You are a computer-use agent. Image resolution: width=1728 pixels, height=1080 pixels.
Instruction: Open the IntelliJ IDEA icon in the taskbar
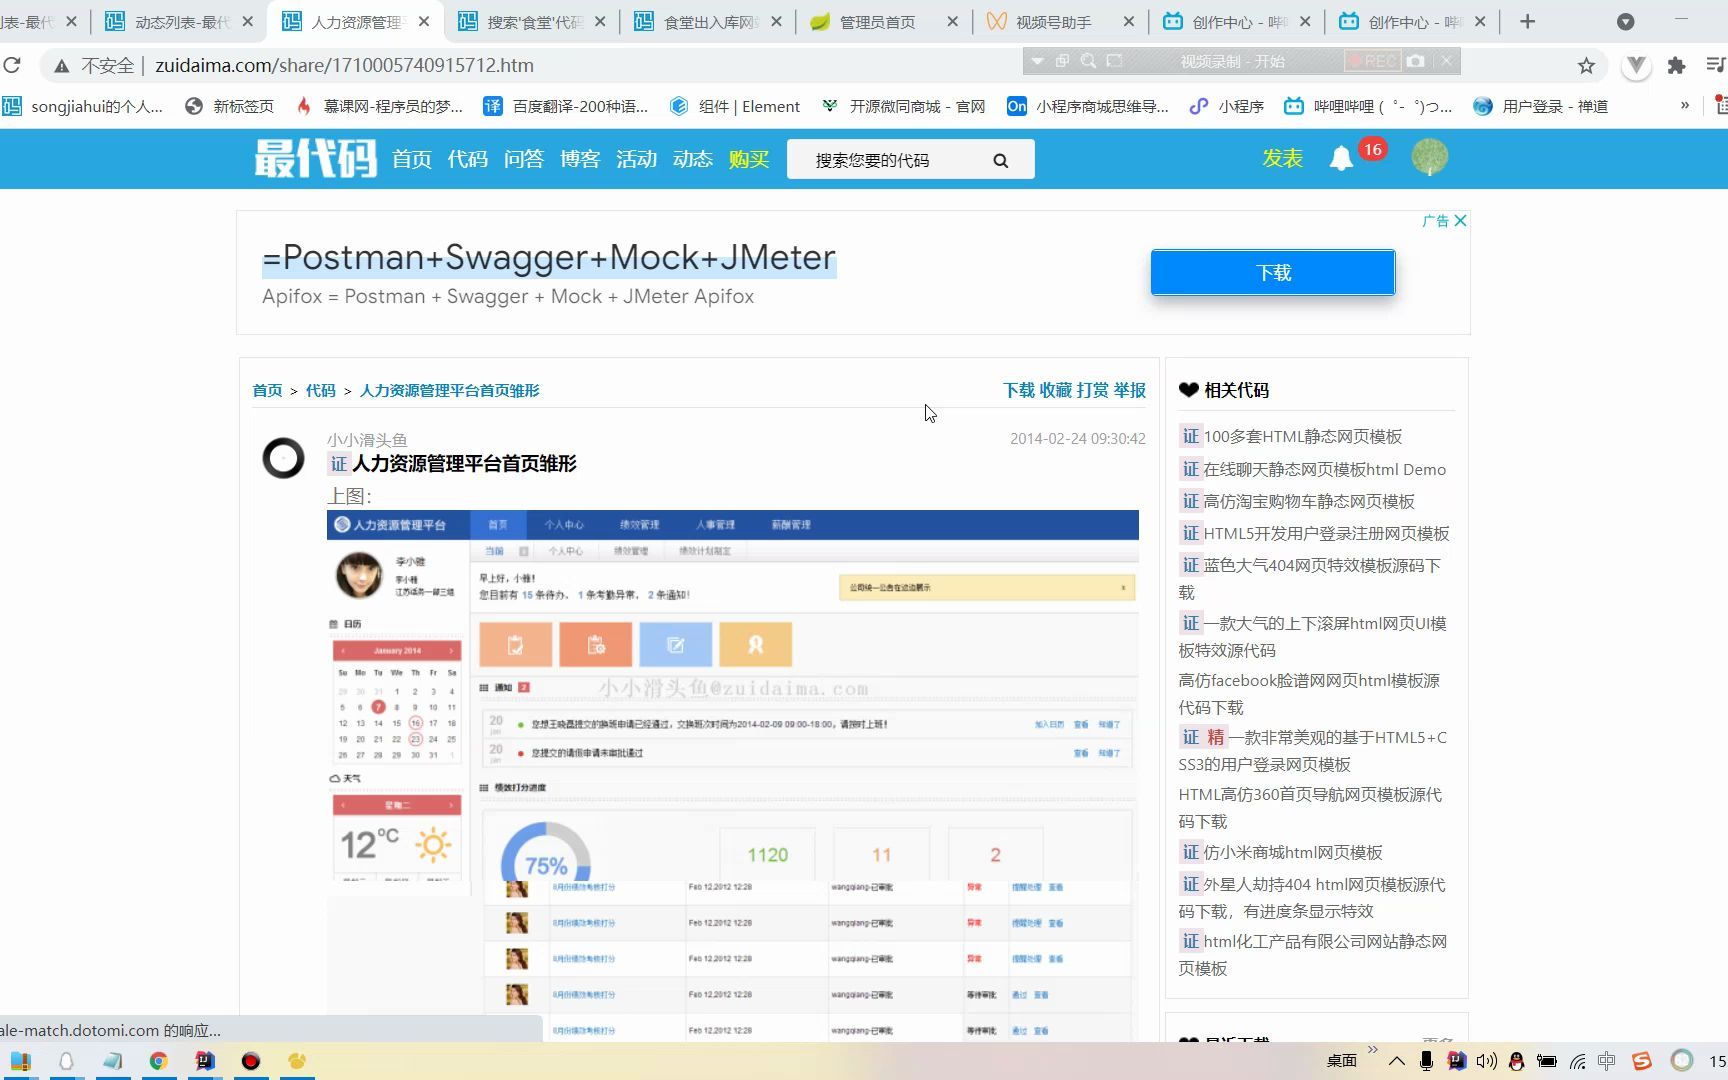[205, 1061]
